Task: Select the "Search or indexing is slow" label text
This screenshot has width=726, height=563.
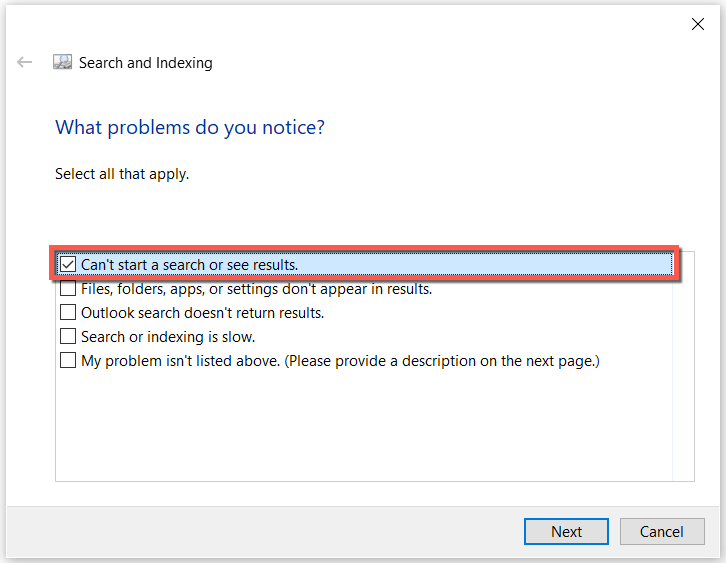Action: coord(168,337)
